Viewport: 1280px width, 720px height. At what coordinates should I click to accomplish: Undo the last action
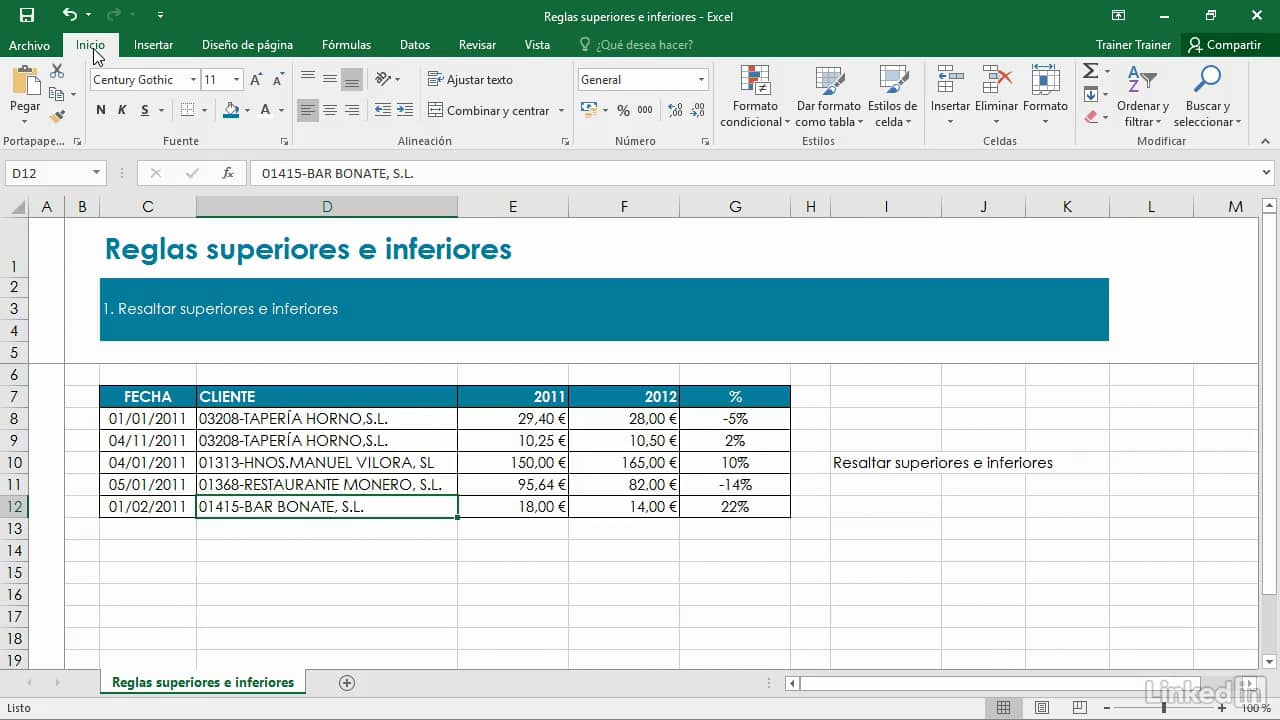coord(69,15)
